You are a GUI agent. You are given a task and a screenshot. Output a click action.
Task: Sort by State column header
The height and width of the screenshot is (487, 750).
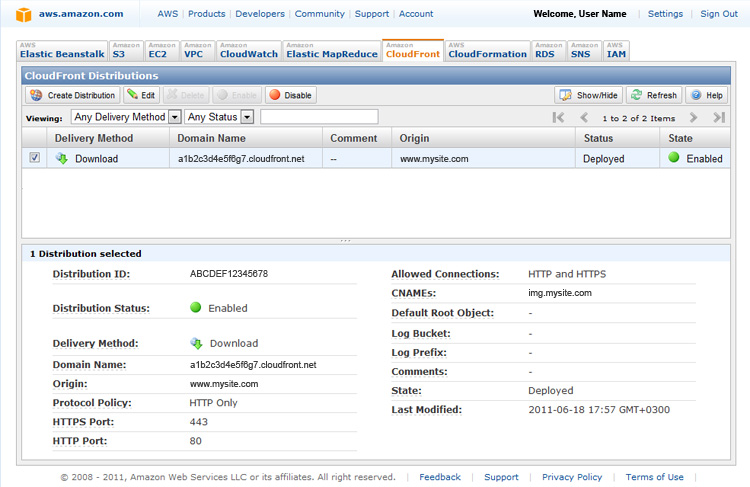click(695, 138)
